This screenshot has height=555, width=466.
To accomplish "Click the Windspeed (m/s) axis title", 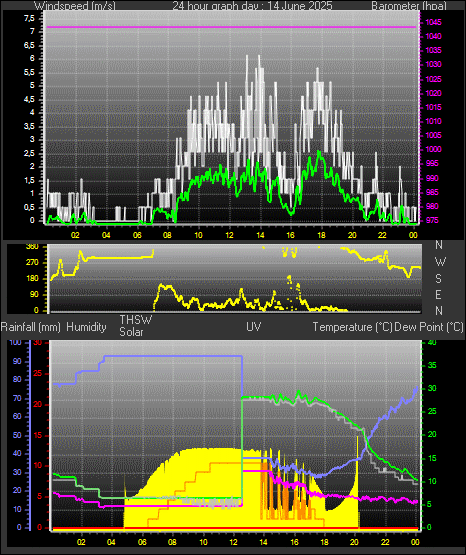I will (x=75, y=5).
